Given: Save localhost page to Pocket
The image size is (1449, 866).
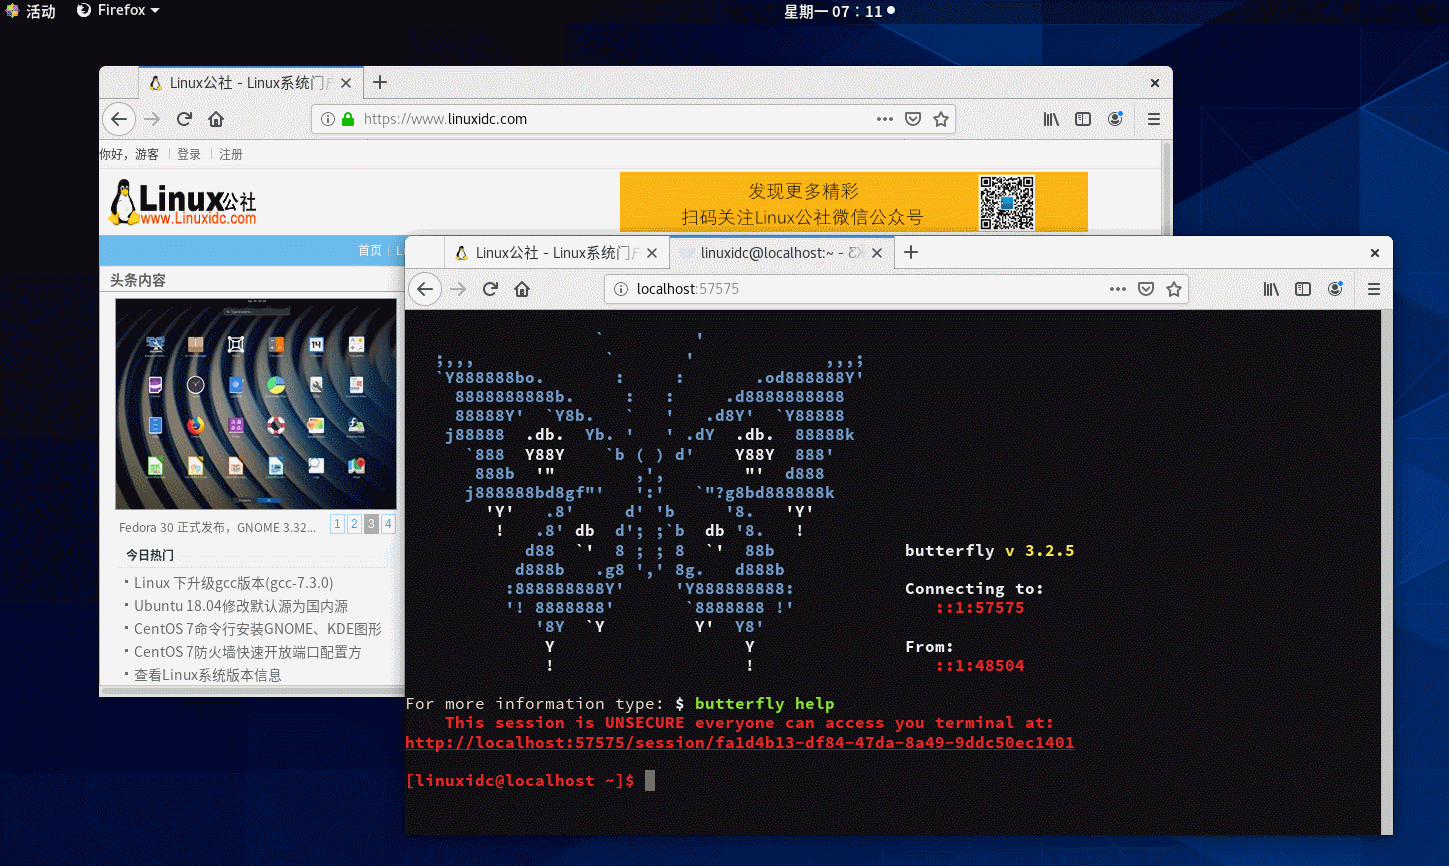Looking at the screenshot, I should click(1146, 289).
